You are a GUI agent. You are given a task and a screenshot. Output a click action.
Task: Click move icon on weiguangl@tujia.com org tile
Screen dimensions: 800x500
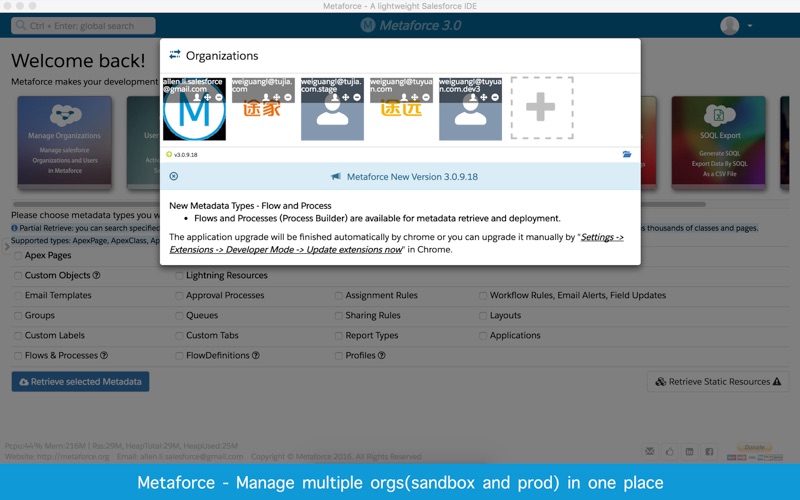click(x=277, y=97)
